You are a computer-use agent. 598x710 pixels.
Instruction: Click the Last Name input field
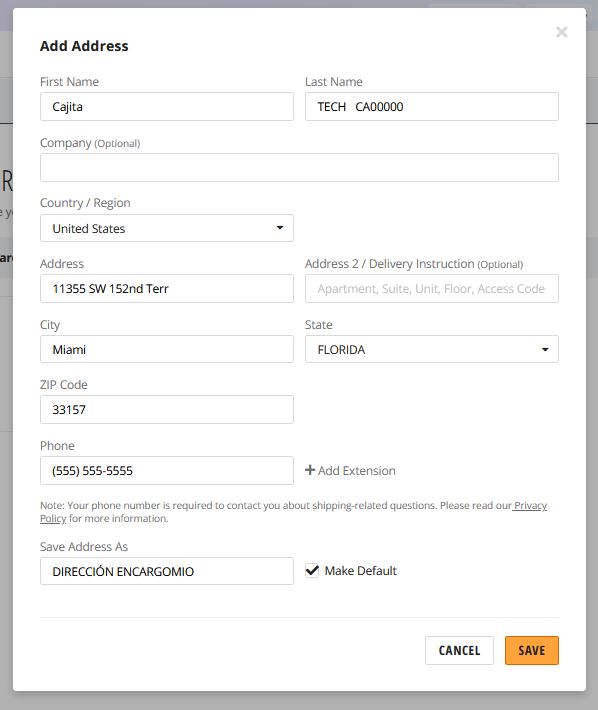point(431,107)
